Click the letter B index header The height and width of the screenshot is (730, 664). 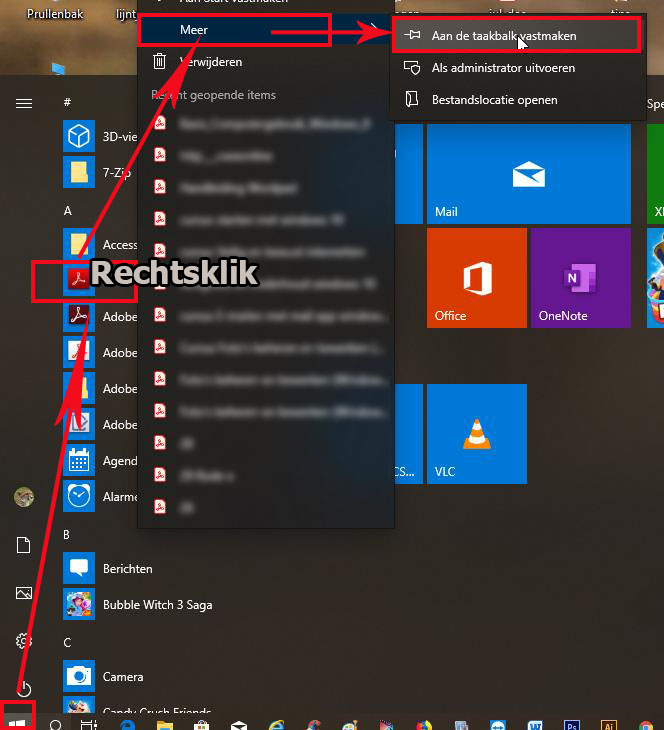tap(67, 535)
